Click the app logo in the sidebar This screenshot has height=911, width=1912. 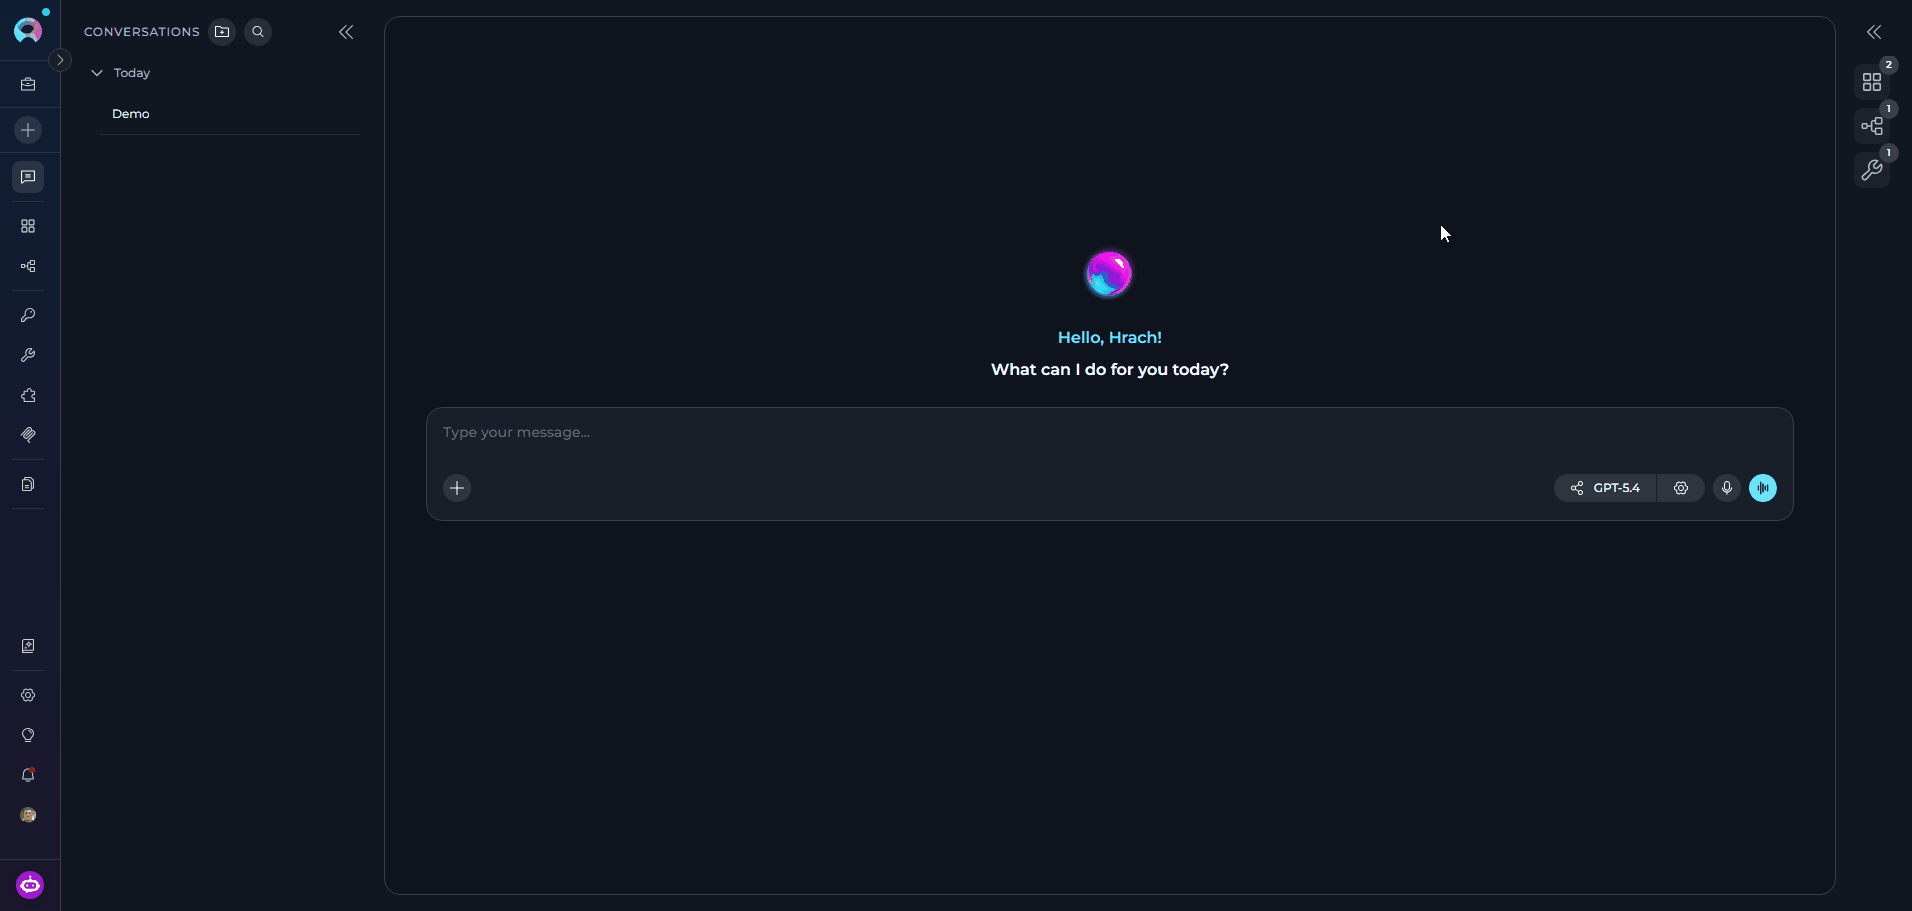28,30
